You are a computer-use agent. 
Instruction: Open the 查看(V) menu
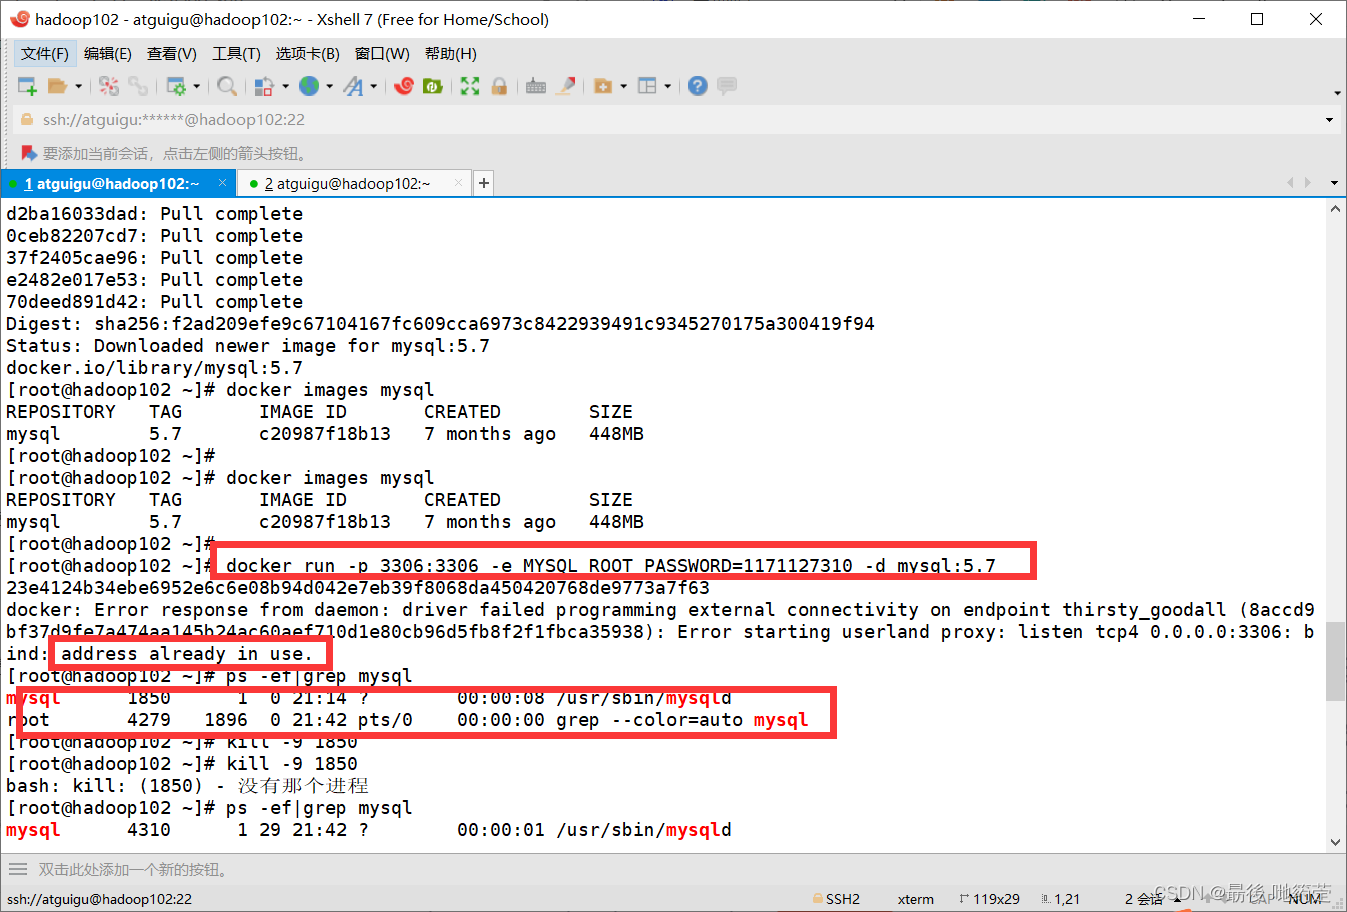point(172,54)
